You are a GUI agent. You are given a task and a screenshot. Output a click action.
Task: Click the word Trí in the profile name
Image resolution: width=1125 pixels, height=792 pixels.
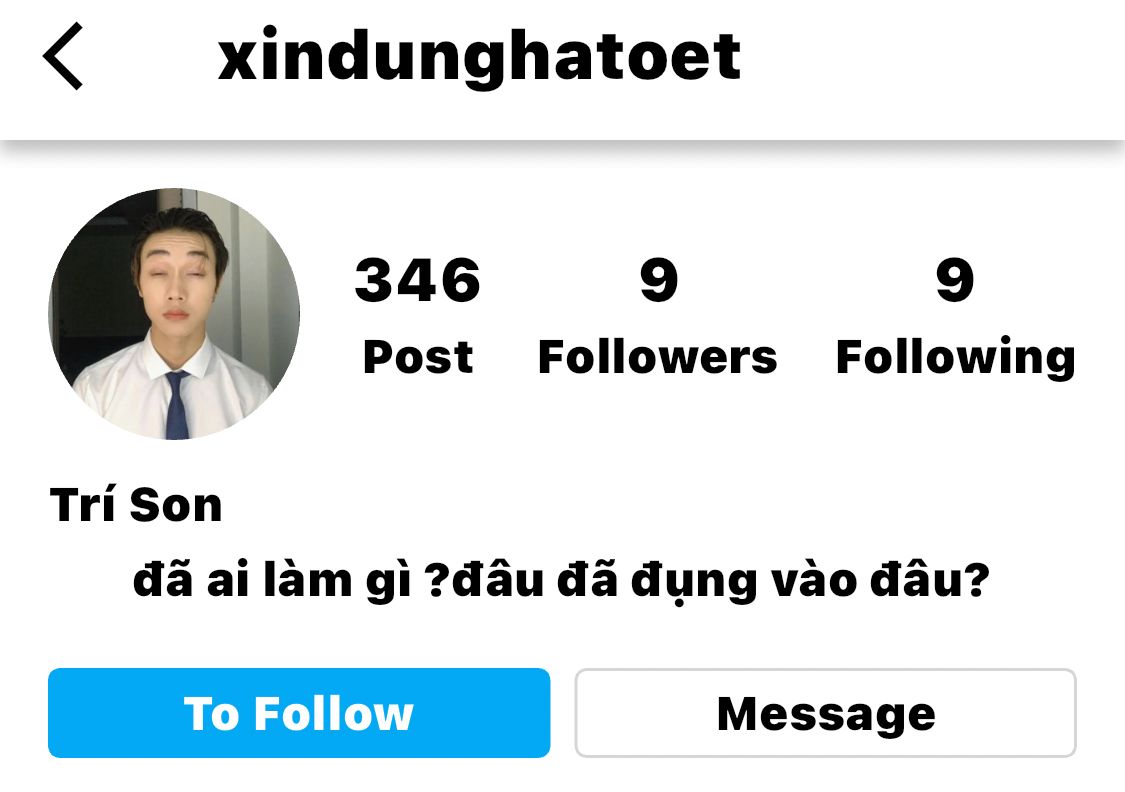click(83, 504)
